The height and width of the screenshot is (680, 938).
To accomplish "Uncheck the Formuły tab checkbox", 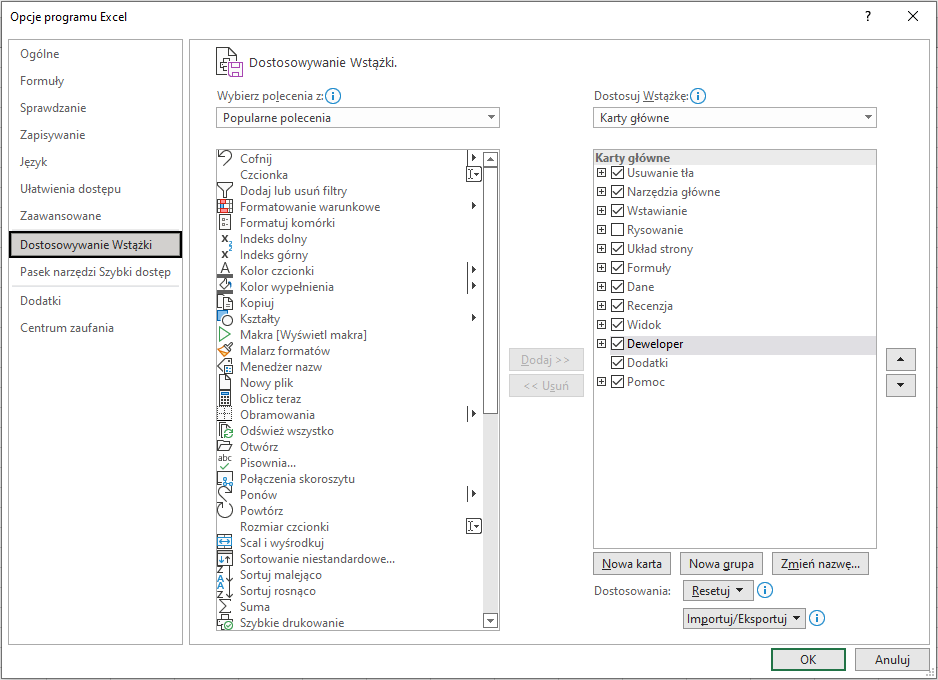I will (x=617, y=267).
